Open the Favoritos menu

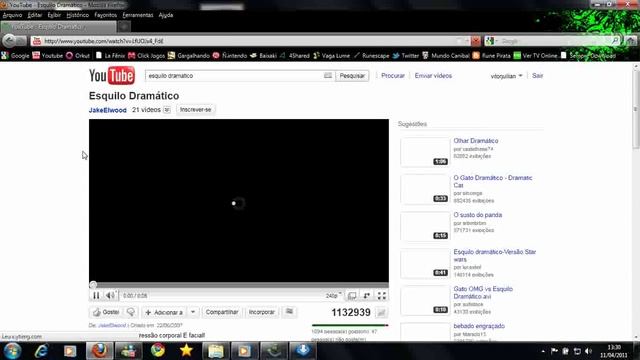(x=105, y=15)
